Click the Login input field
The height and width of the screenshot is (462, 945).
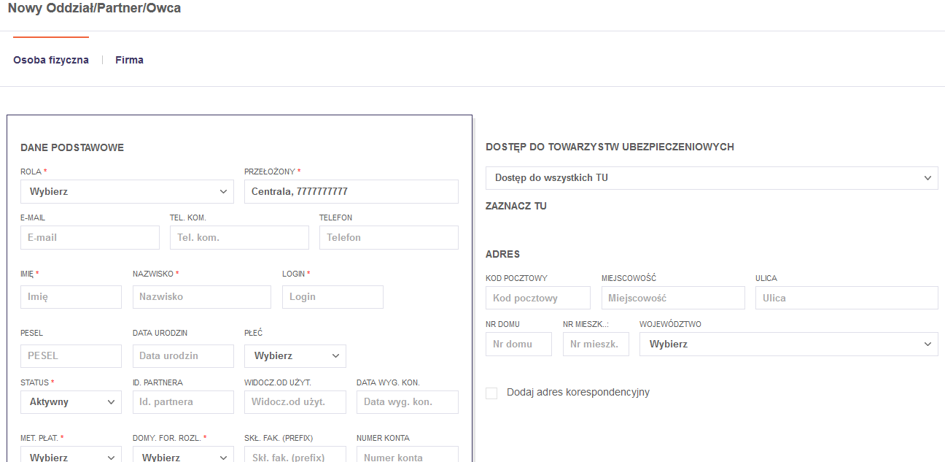click(x=333, y=297)
